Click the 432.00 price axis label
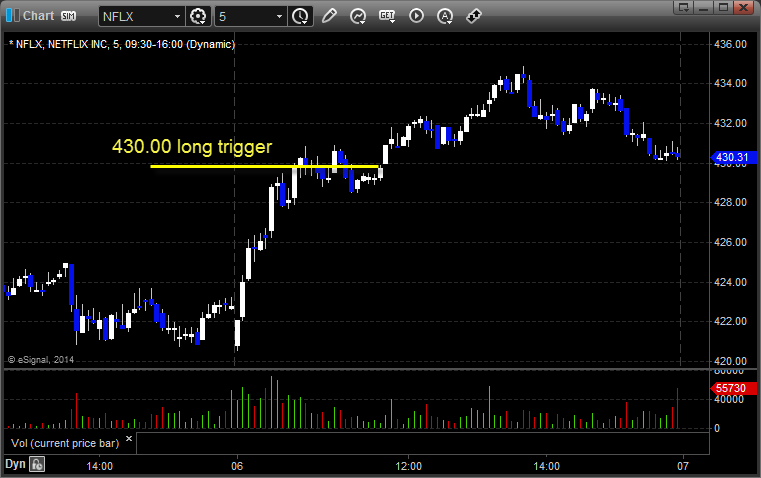The image size is (761, 478). tap(730, 123)
